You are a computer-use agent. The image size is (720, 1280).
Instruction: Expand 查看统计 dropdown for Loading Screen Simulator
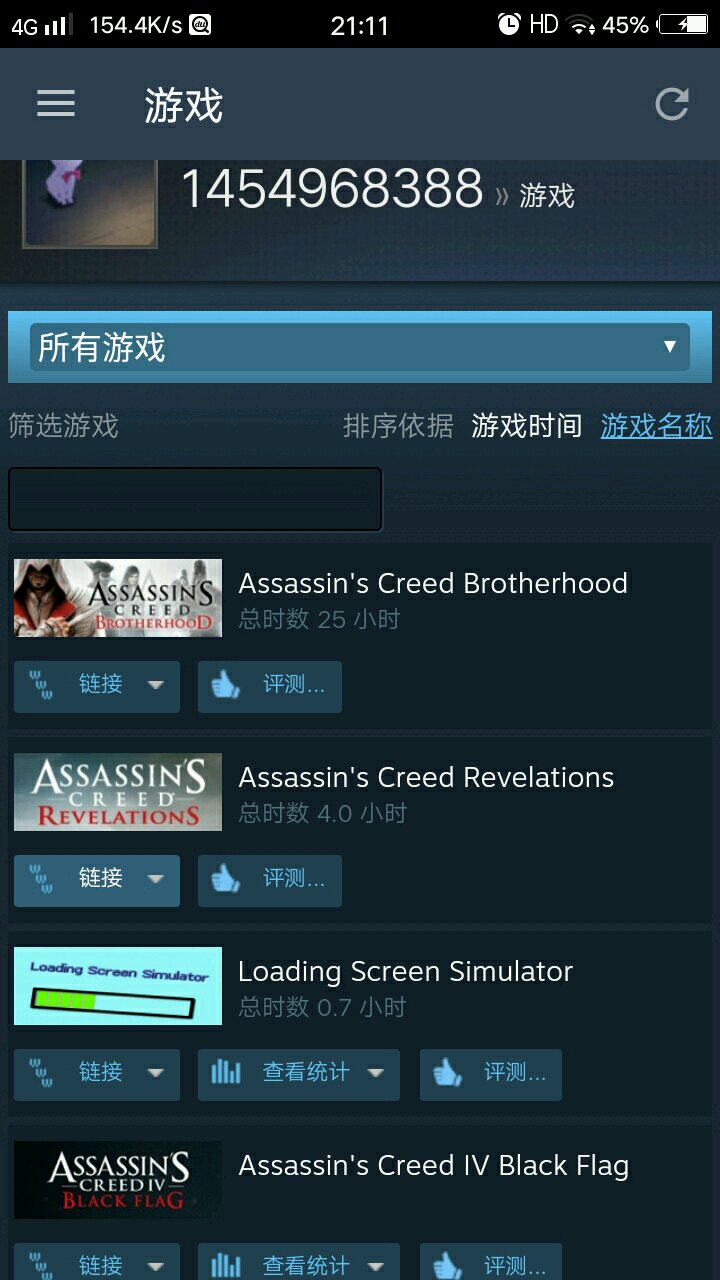299,1074
